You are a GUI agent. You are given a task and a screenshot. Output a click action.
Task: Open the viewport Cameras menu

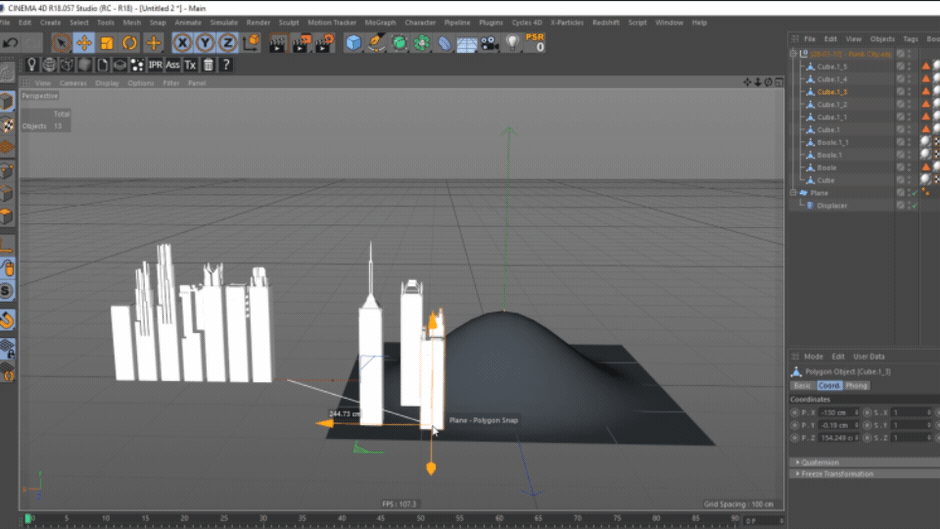click(73, 83)
